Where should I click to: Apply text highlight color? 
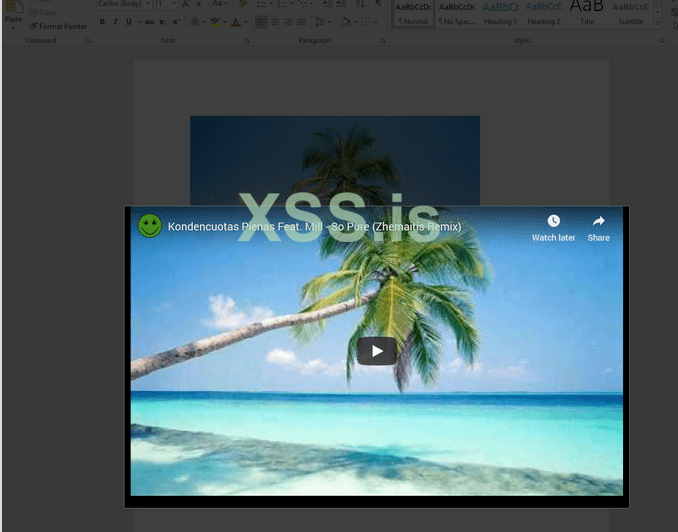point(215,22)
